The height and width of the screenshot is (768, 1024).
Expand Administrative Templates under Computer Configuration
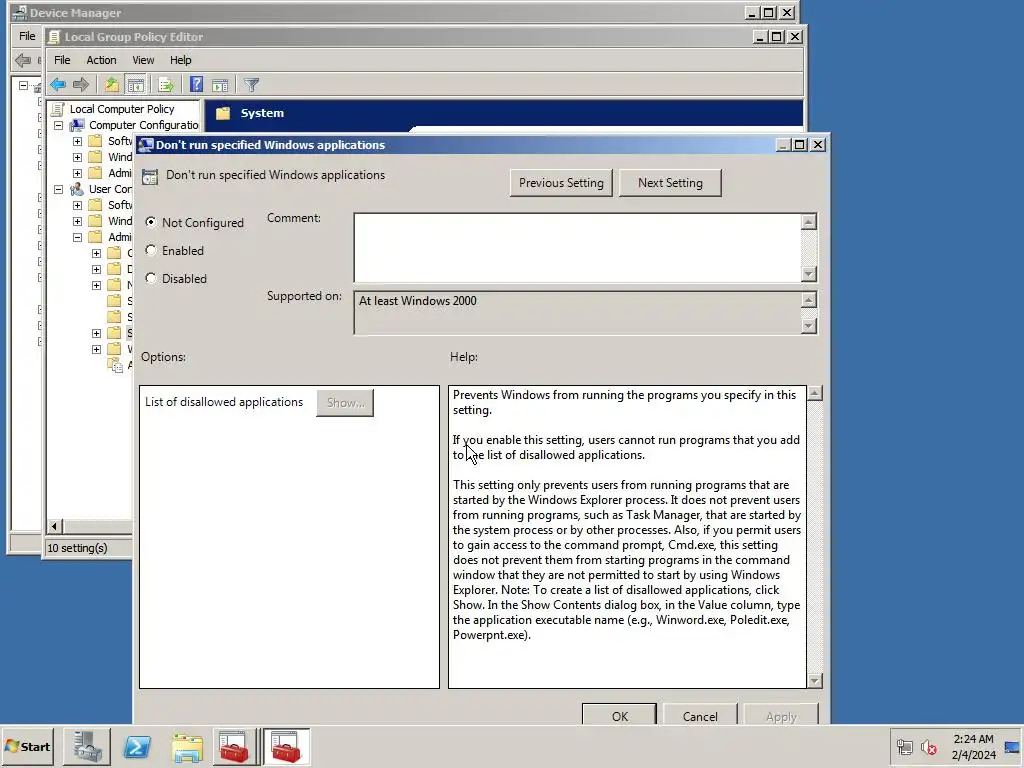click(x=78, y=173)
